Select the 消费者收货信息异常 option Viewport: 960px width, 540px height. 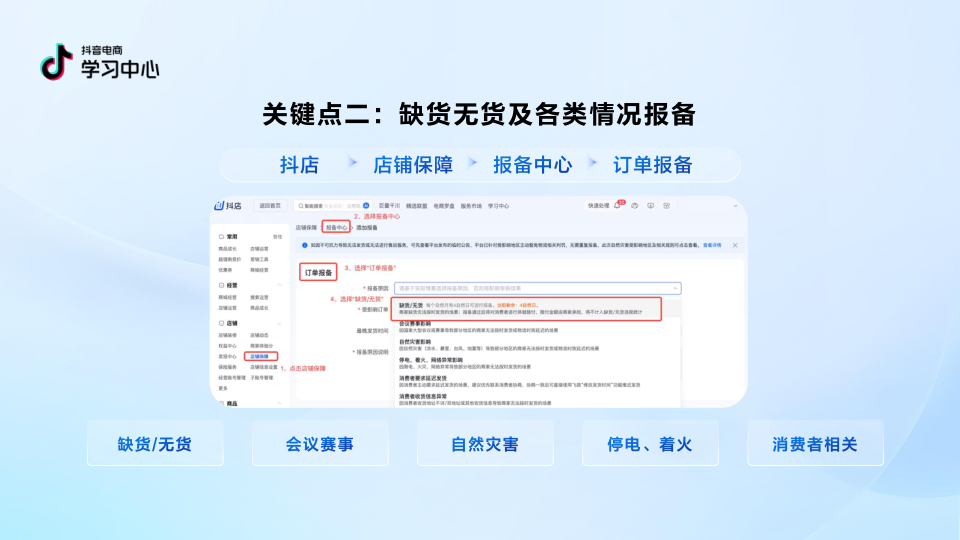point(538,400)
